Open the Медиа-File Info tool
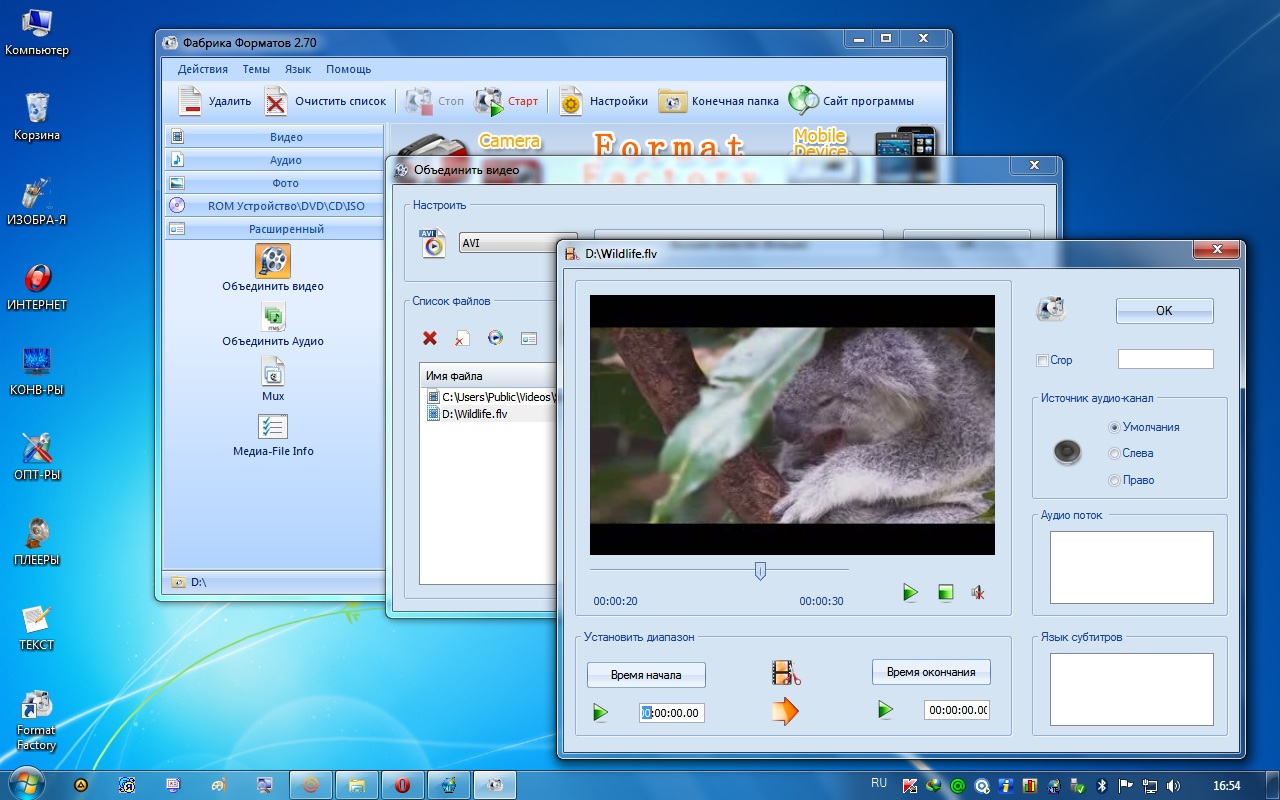The width and height of the screenshot is (1280, 800). [x=273, y=427]
